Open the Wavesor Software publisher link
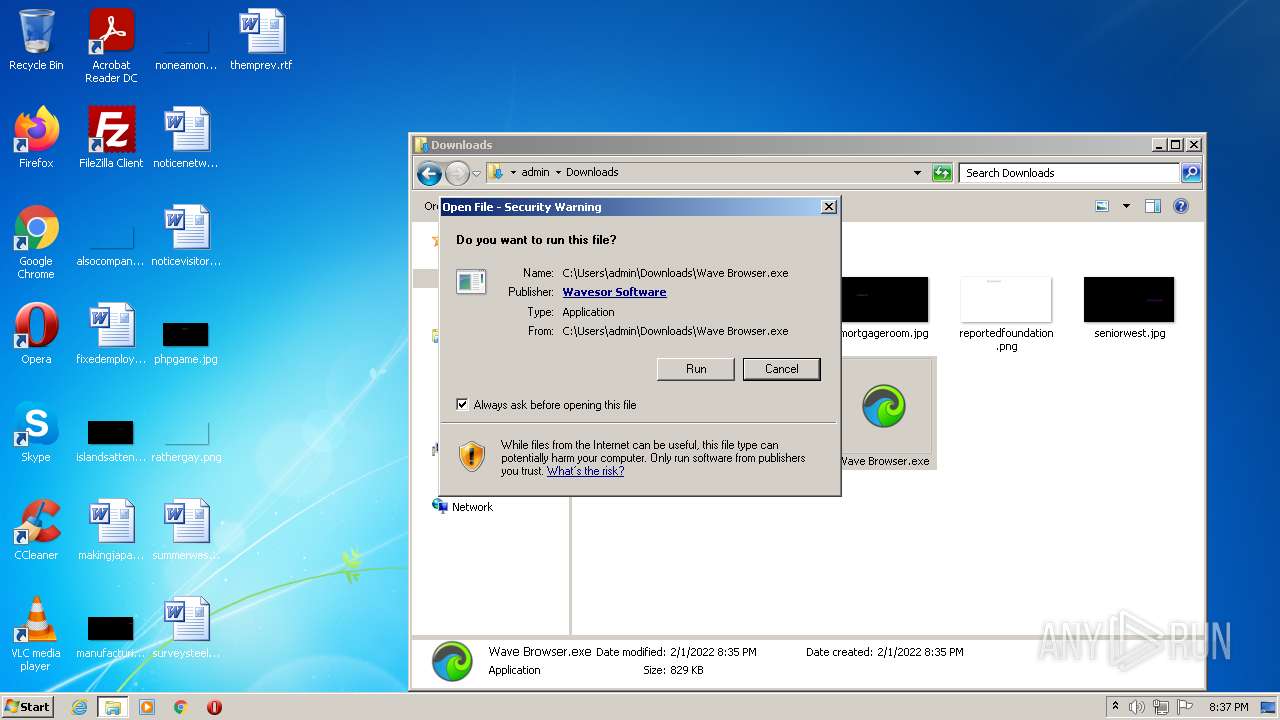 pos(614,292)
